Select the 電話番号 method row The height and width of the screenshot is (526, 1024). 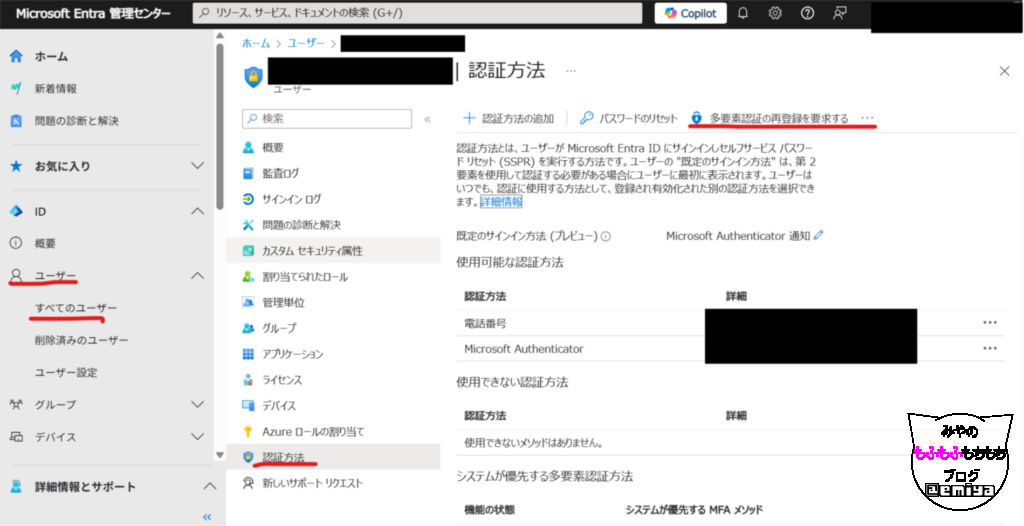(x=730, y=323)
